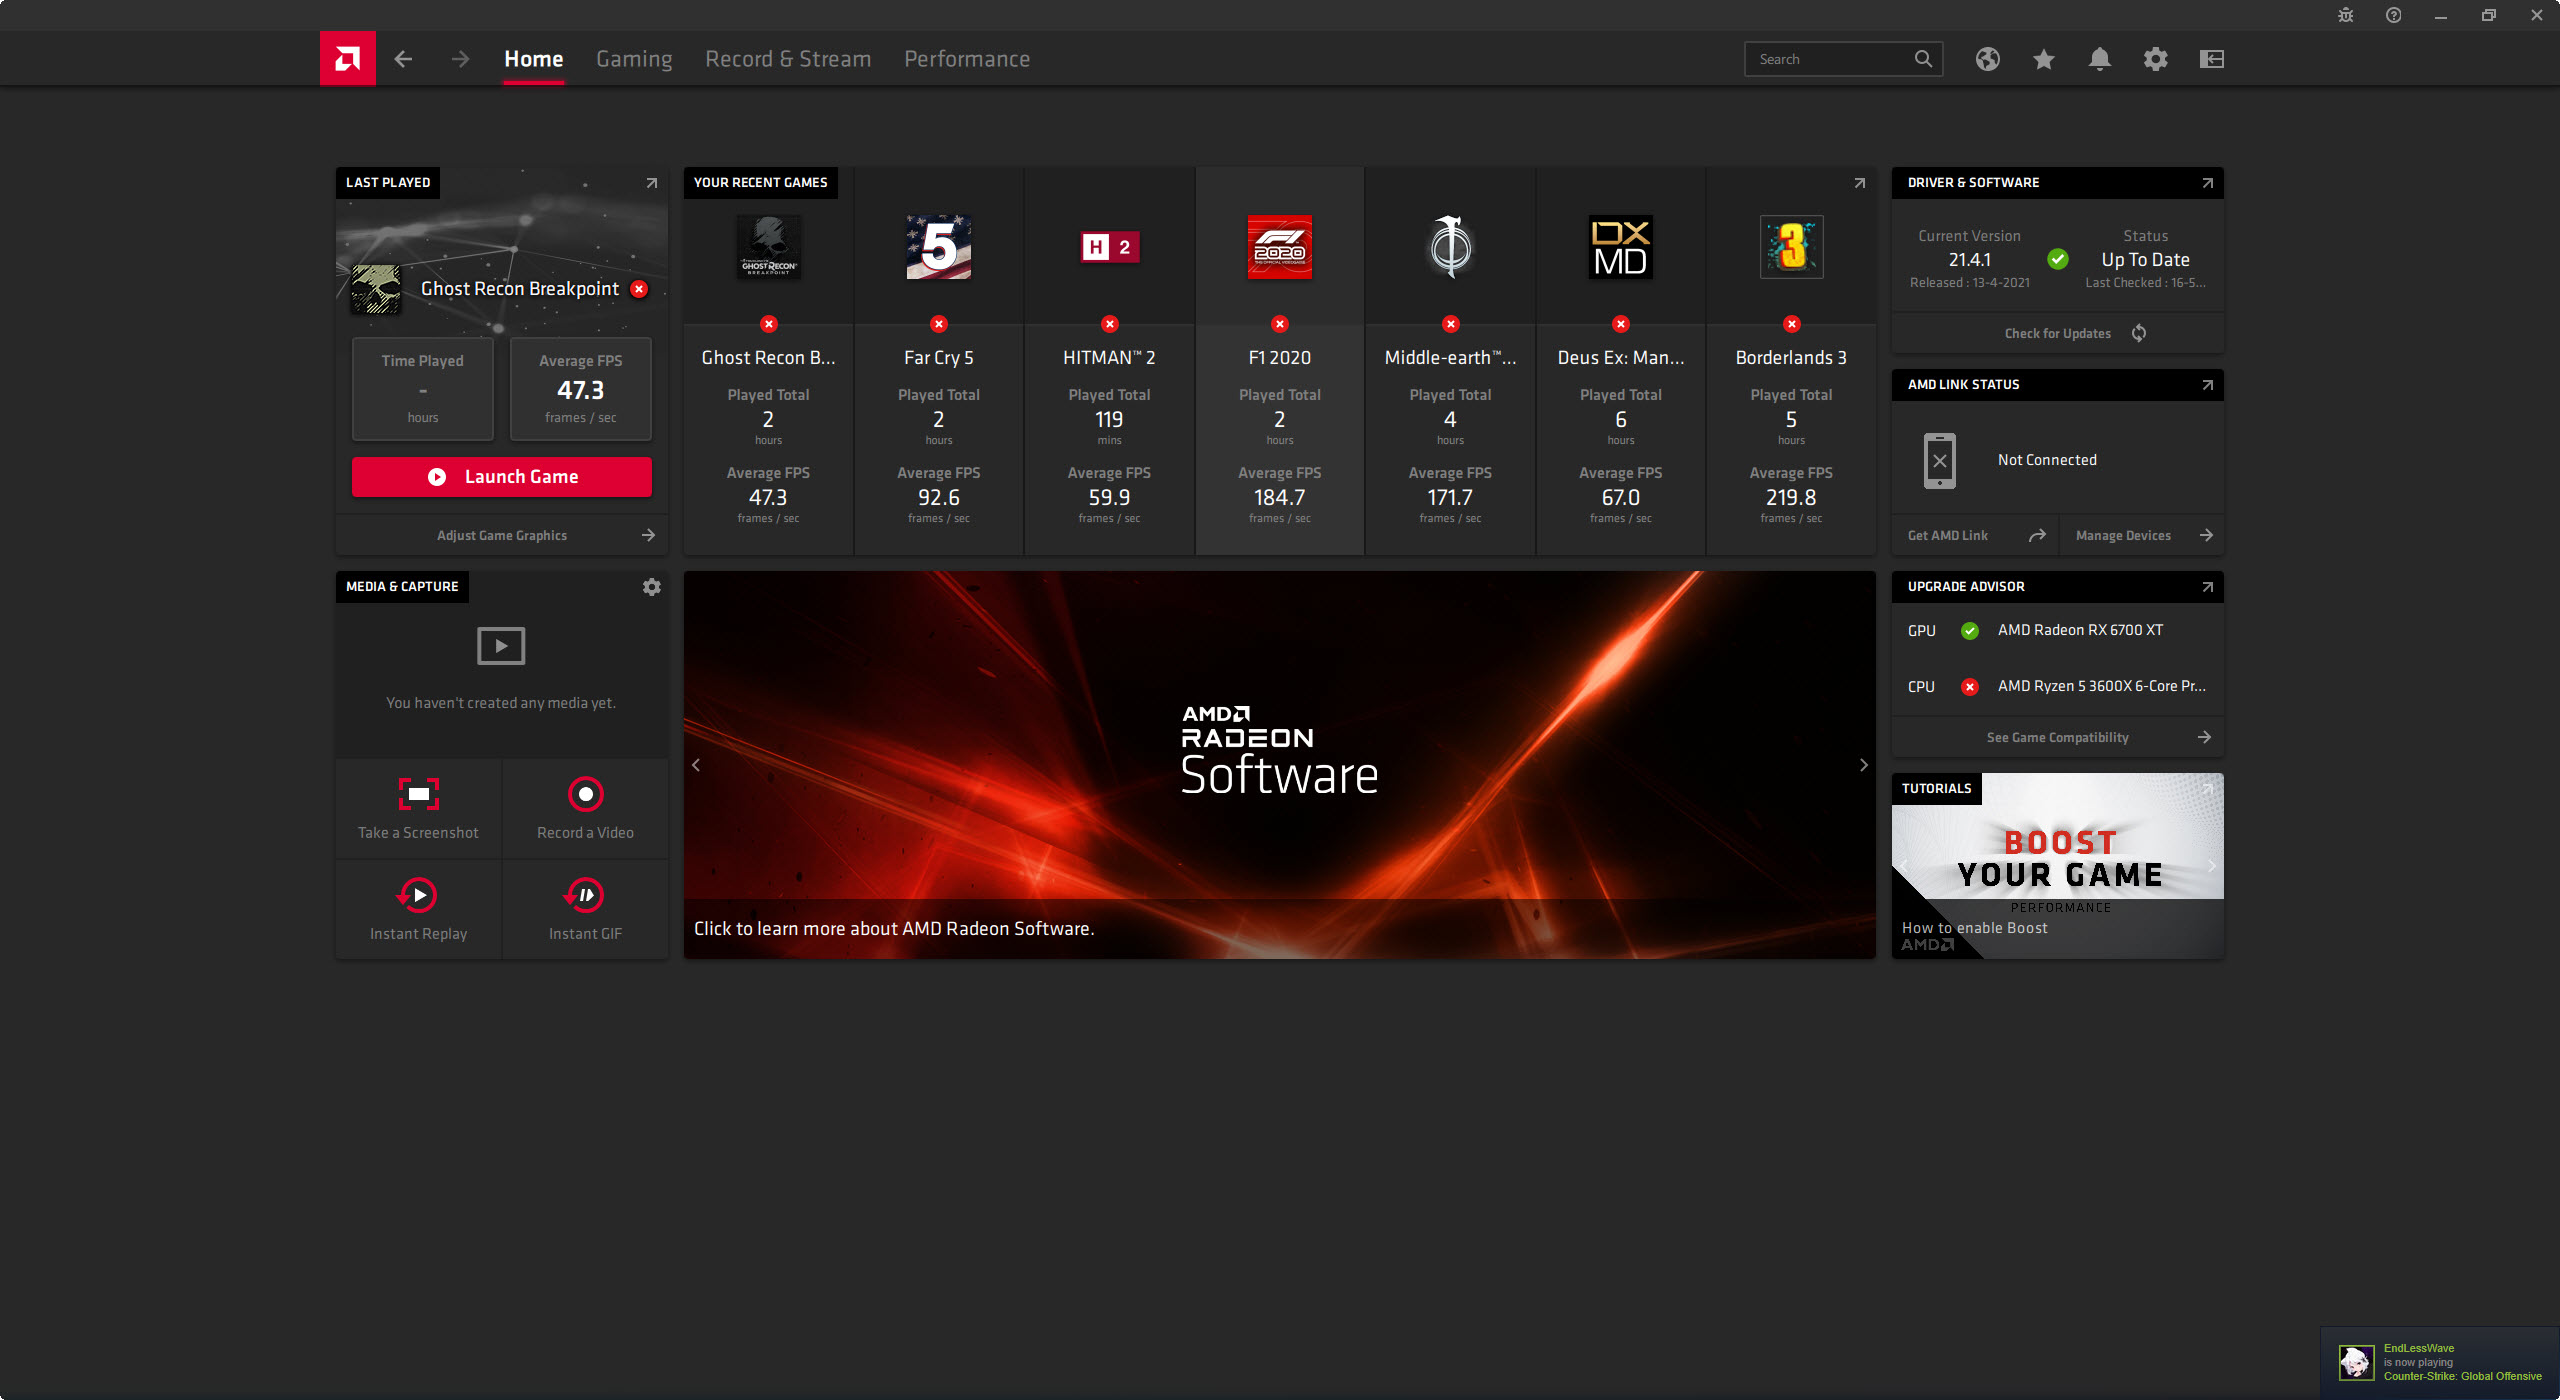Viewport: 2560px width, 1400px height.
Task: Open settings gear in top bar
Action: tap(2156, 59)
